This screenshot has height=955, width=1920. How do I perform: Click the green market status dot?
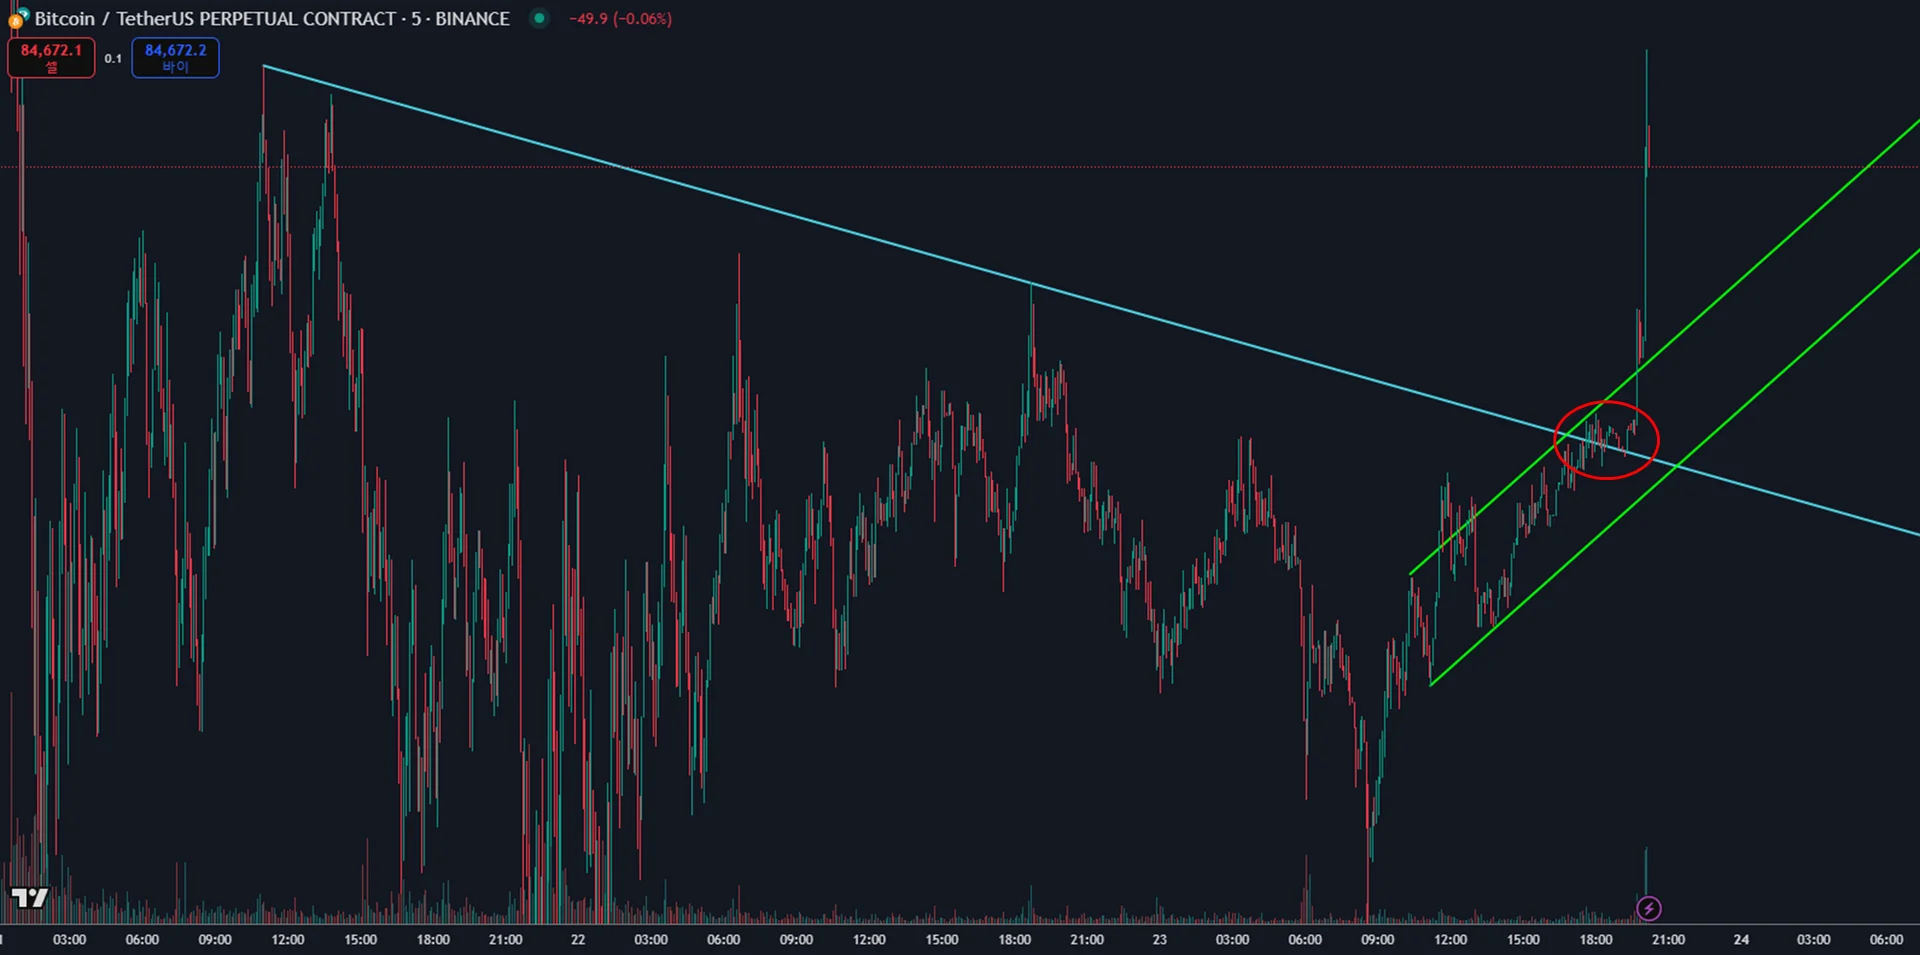point(539,18)
